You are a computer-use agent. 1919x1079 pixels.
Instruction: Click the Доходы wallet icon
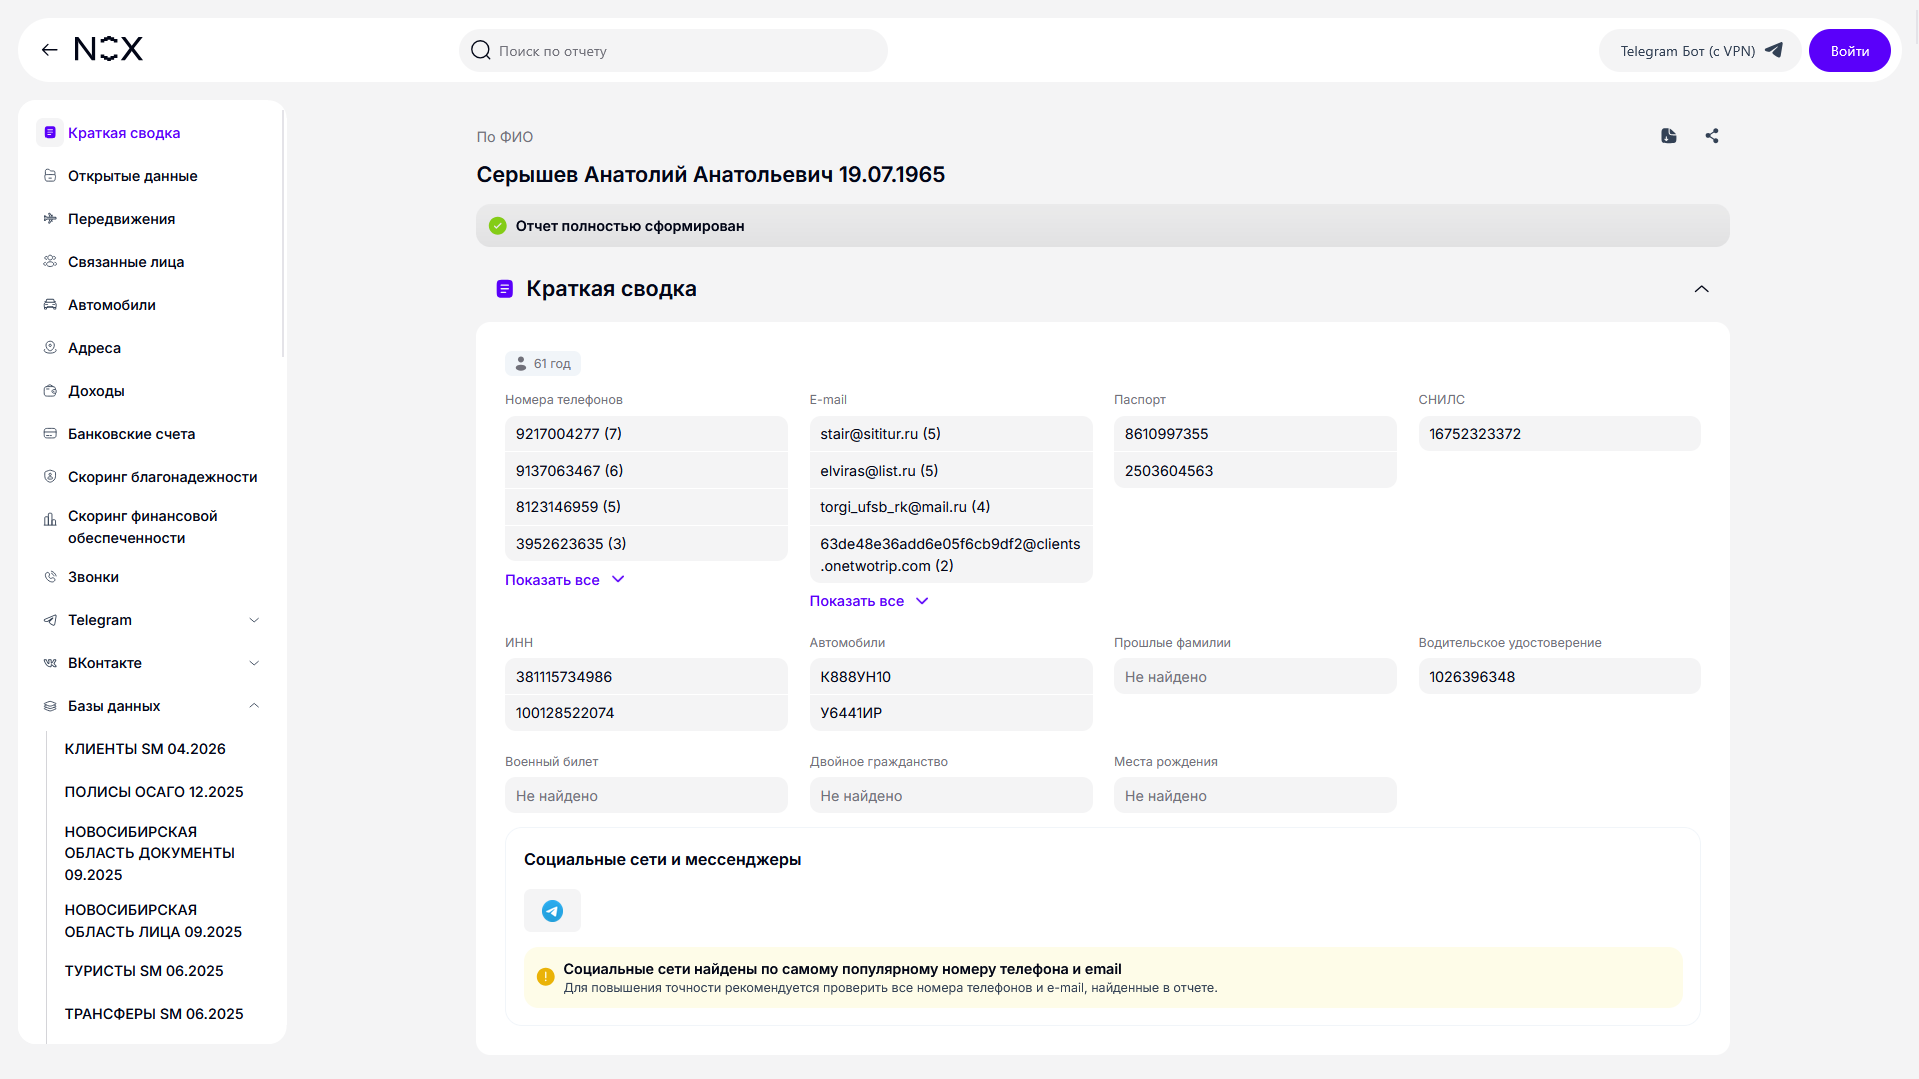[50, 391]
